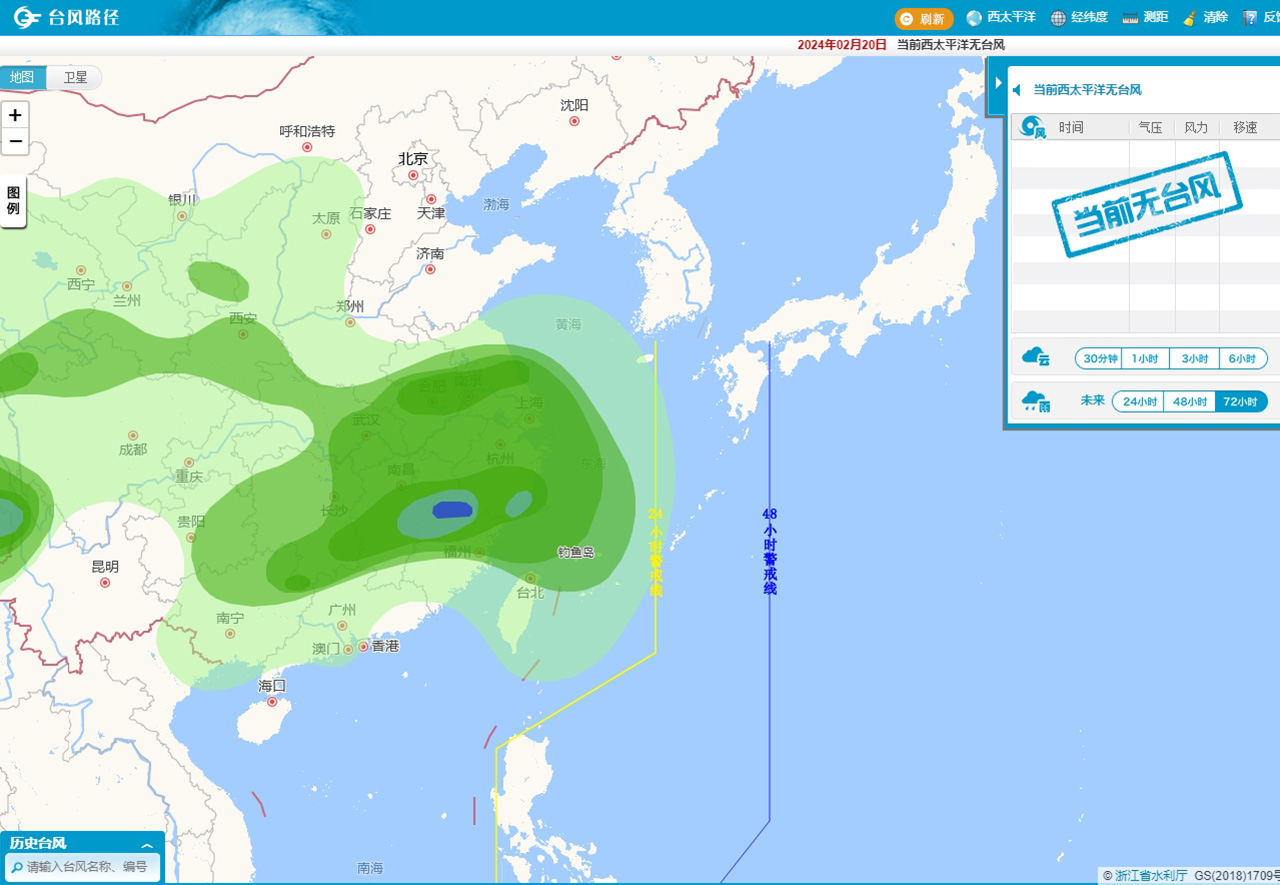Zoom out the map with minus button

[15, 141]
